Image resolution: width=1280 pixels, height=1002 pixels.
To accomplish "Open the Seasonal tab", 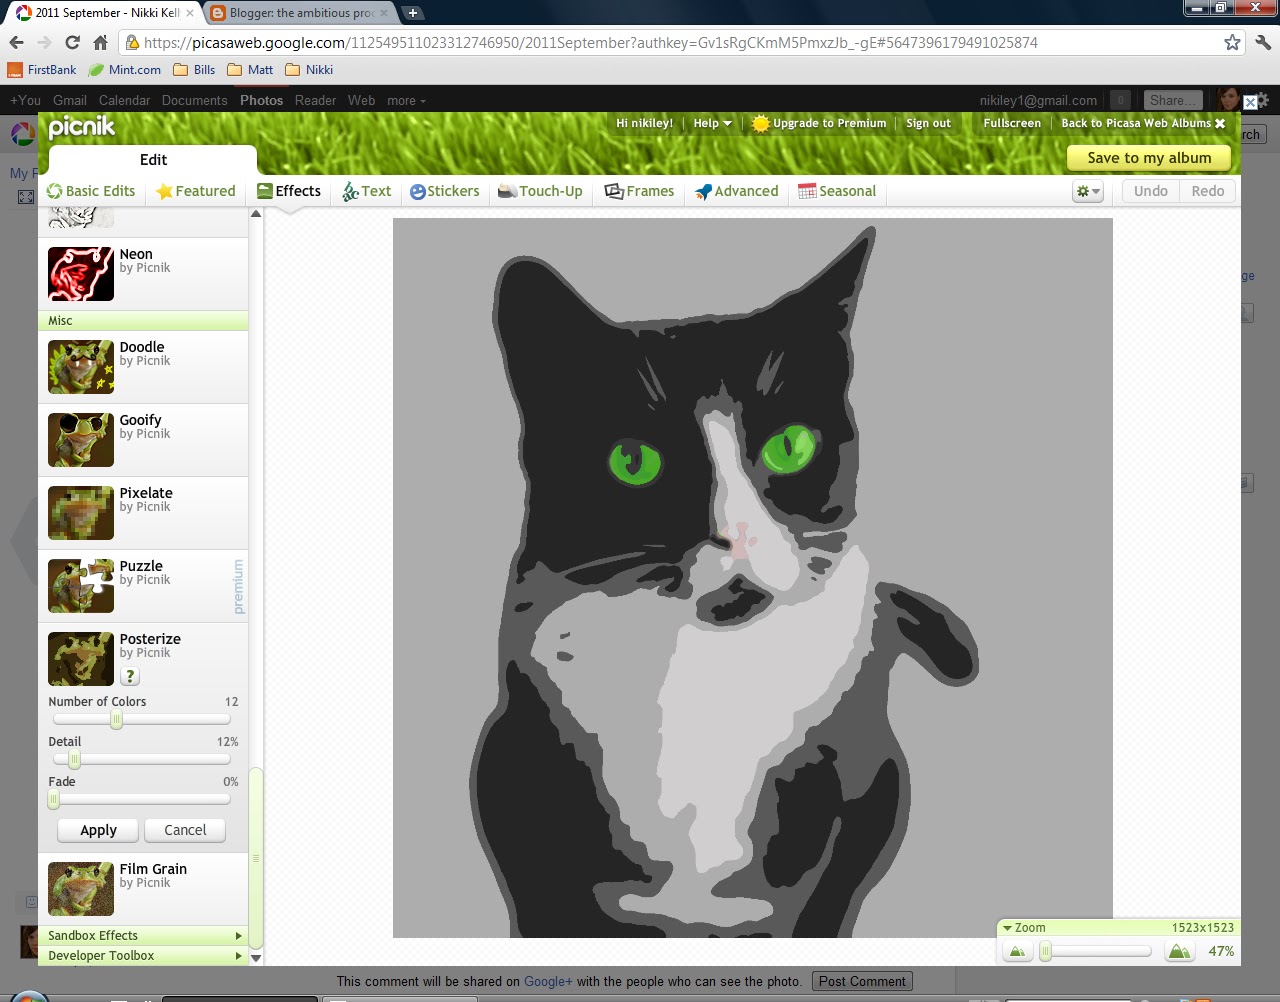I will (837, 191).
